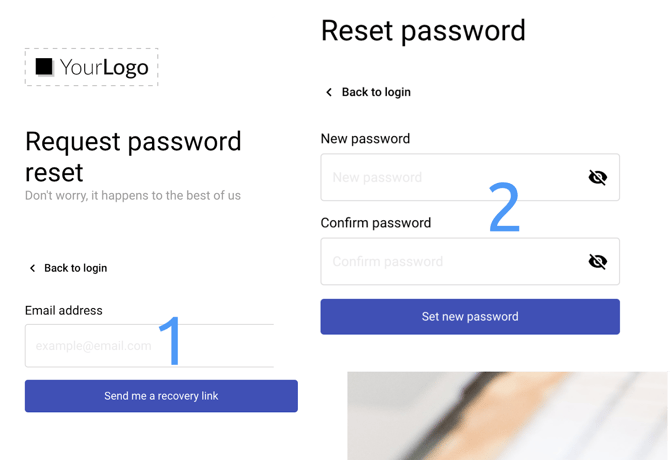Image resolution: width=670 pixels, height=460 pixels.
Task: Click the Request password reset heading
Action: click(x=132, y=156)
